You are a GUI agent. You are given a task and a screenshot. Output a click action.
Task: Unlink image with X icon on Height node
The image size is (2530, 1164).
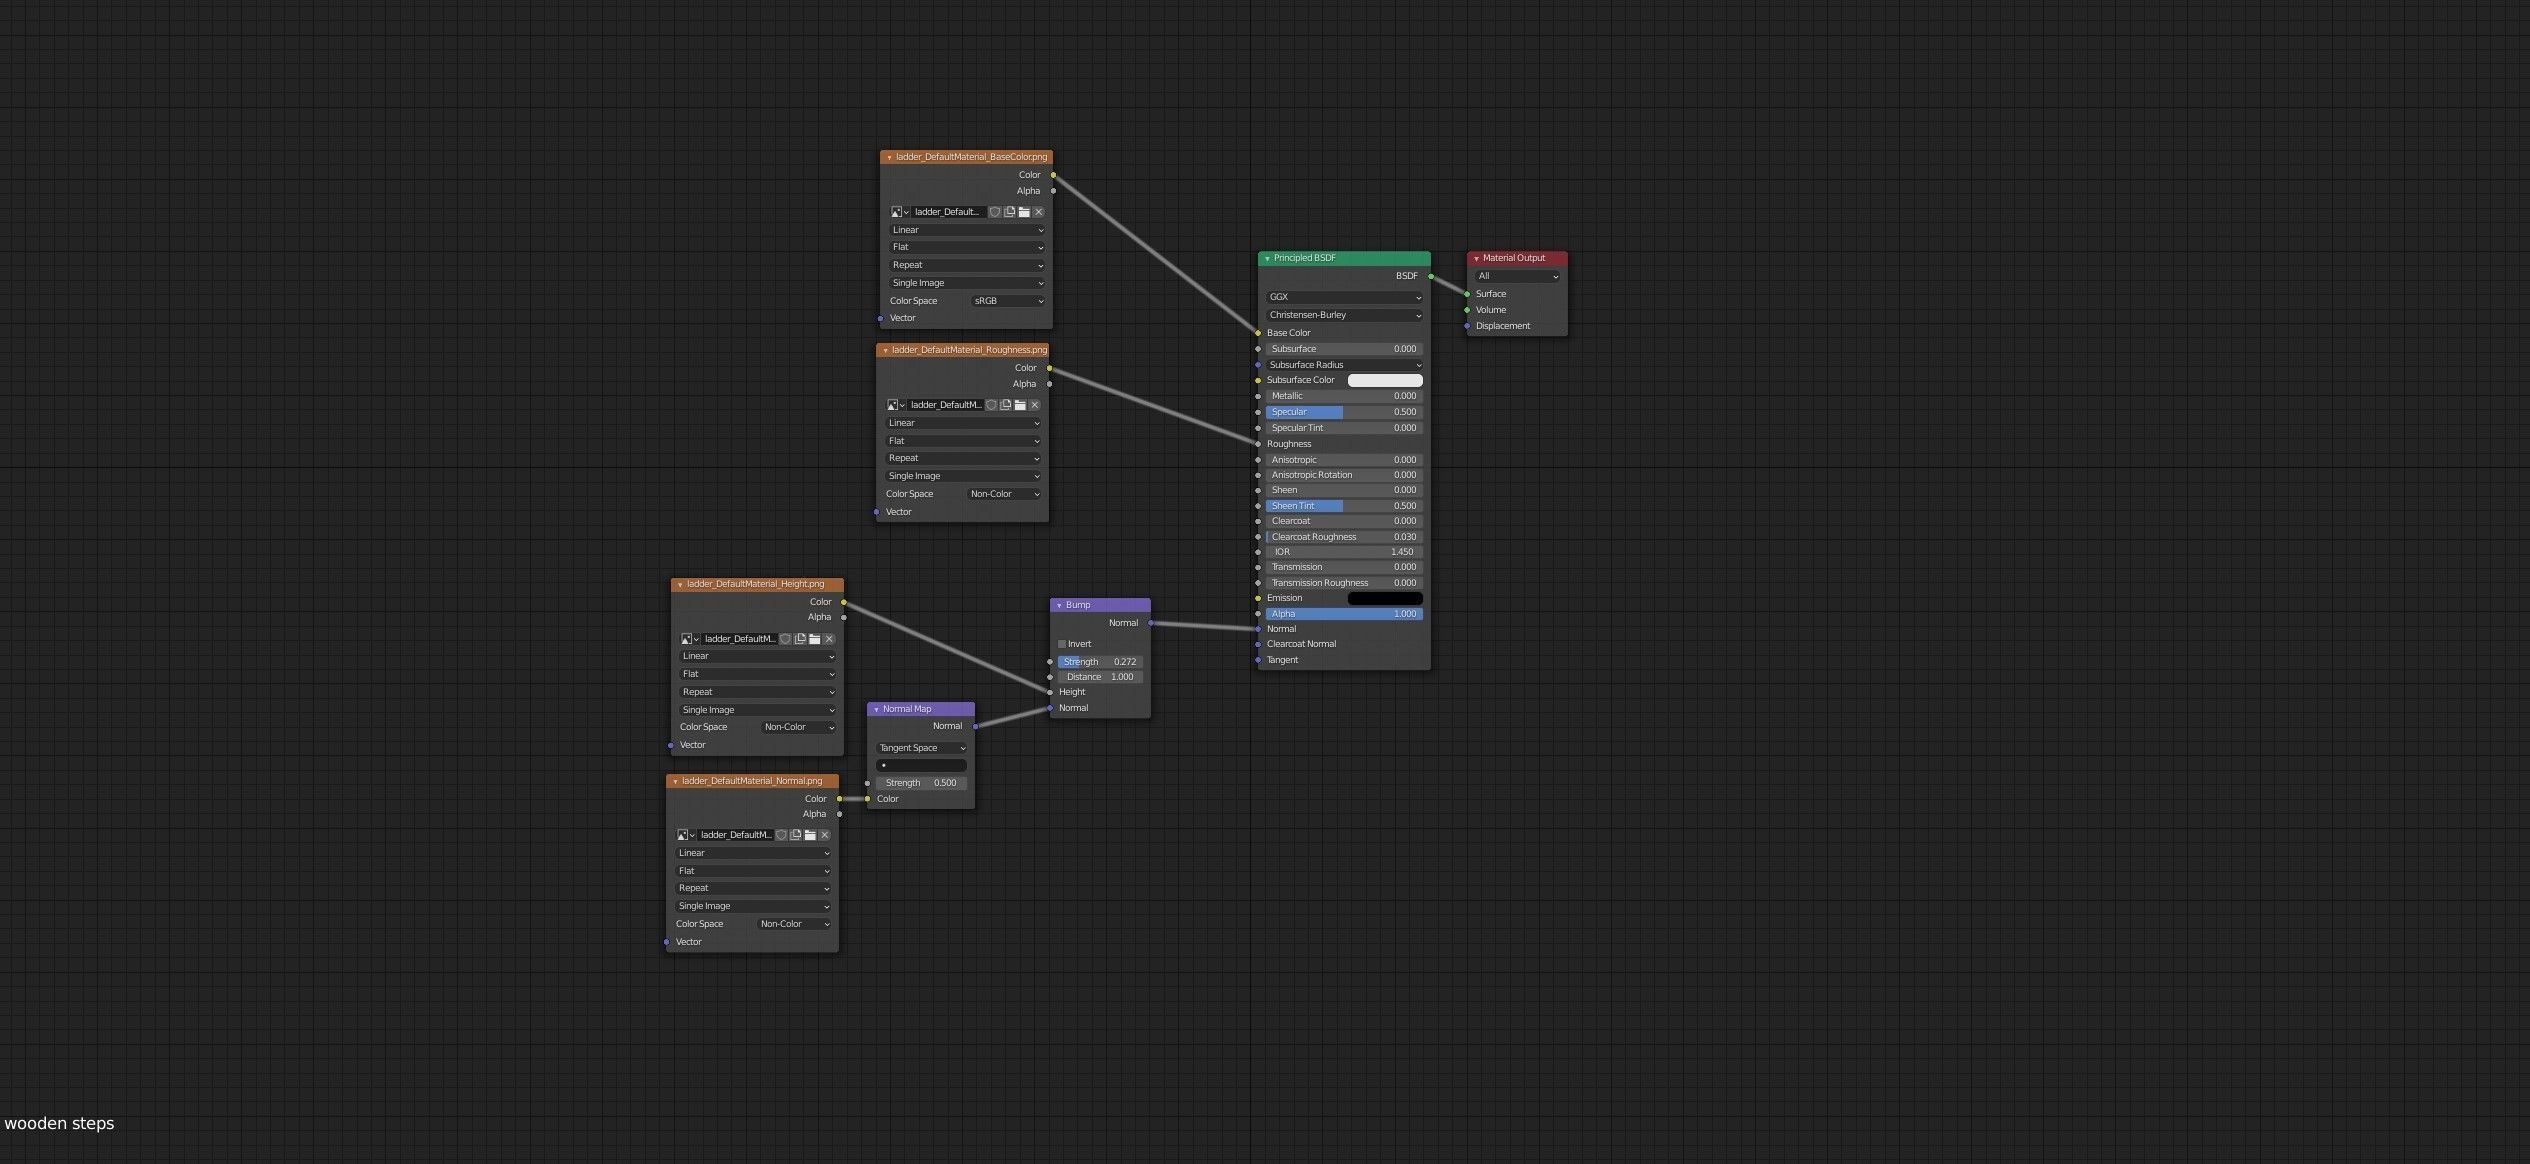(x=829, y=639)
